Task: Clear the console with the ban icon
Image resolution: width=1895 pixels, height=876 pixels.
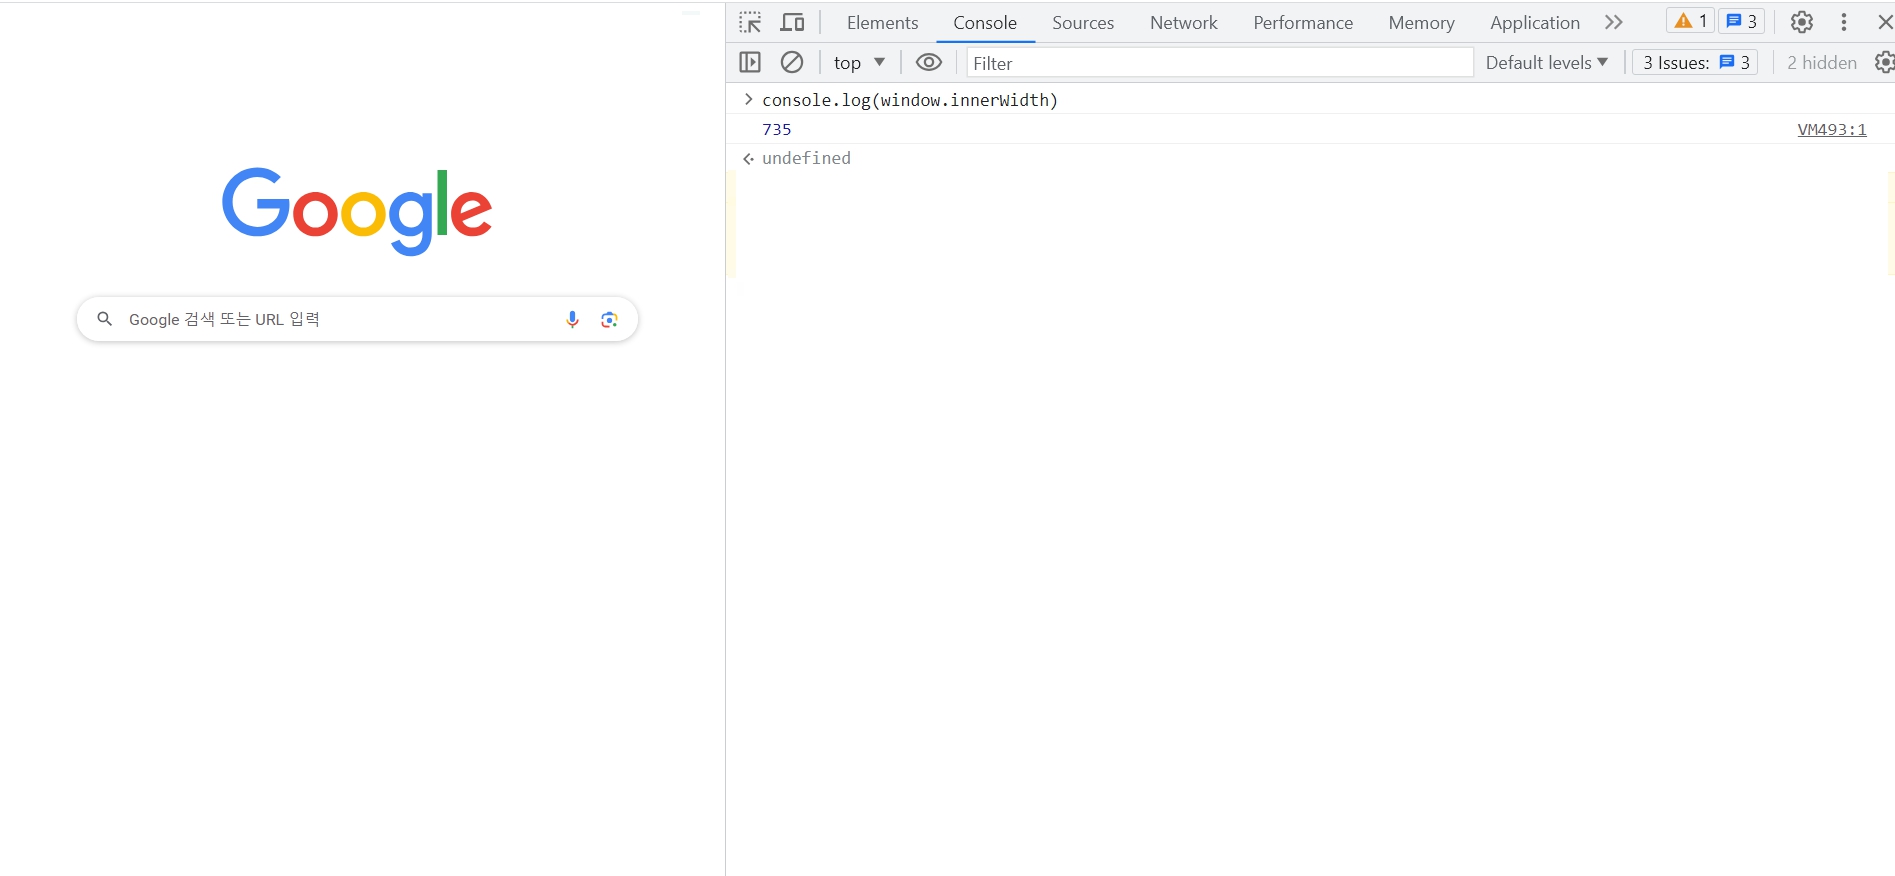Action: tap(792, 62)
